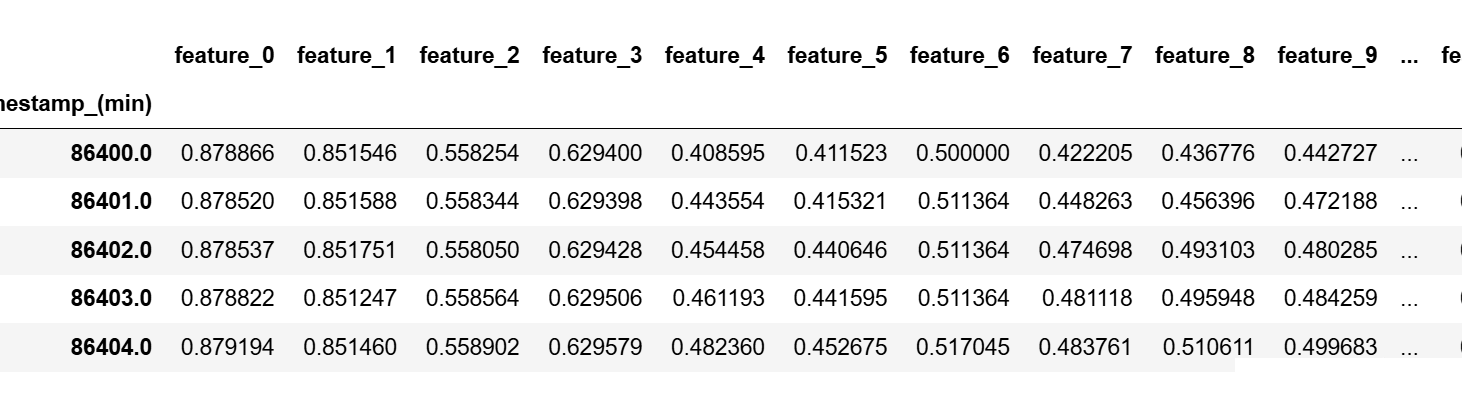Click the cell value 0.878866

point(228,153)
